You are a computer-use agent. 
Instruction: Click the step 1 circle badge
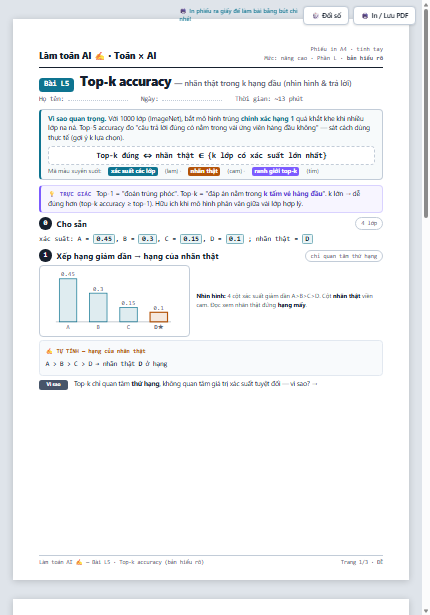pos(45,256)
